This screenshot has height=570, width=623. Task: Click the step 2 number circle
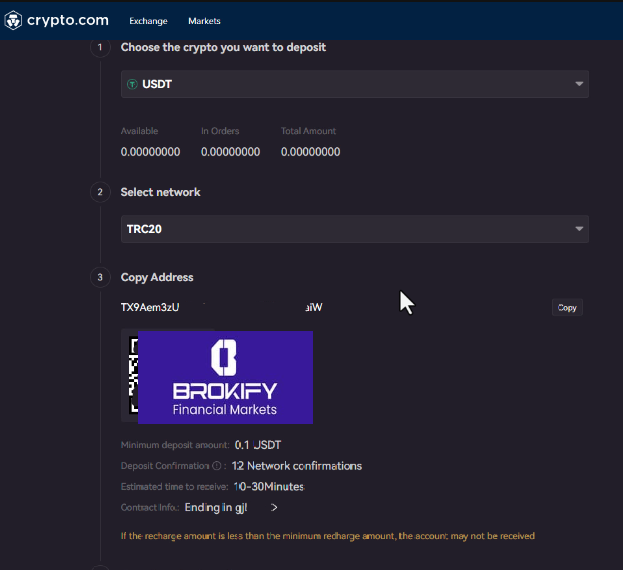(99, 192)
